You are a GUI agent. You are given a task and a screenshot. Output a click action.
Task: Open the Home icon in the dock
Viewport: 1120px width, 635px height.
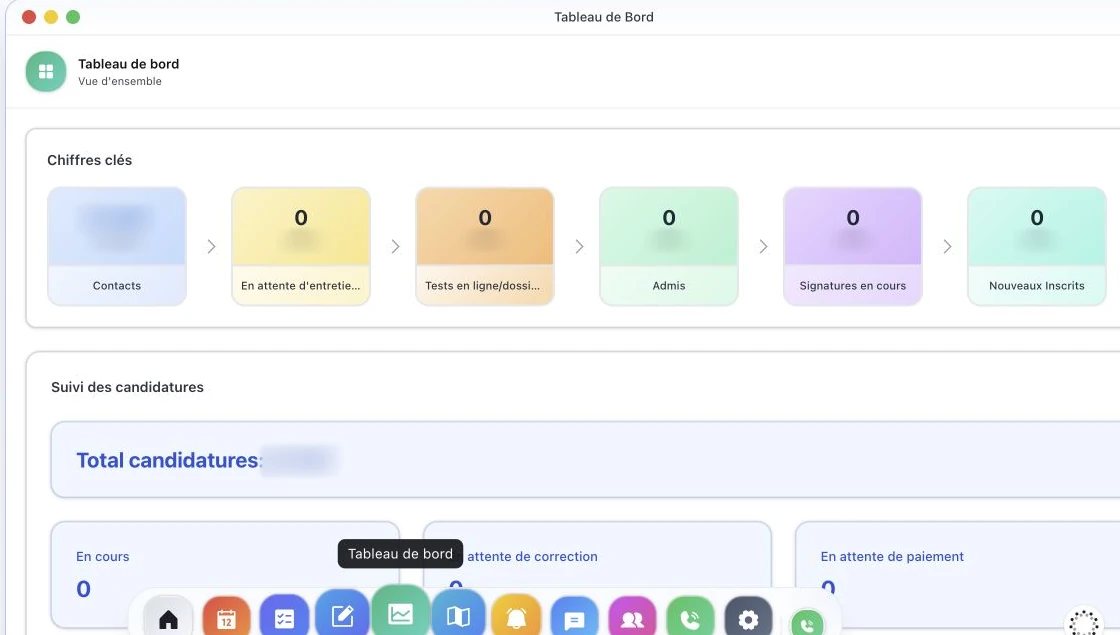(169, 616)
